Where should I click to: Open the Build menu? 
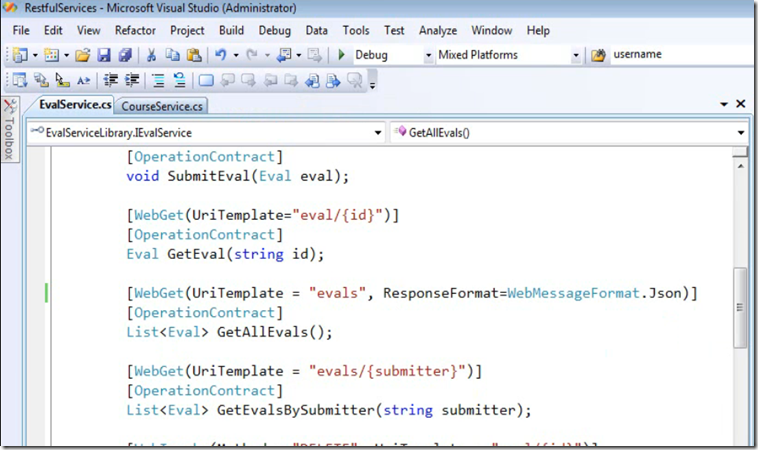click(x=231, y=30)
